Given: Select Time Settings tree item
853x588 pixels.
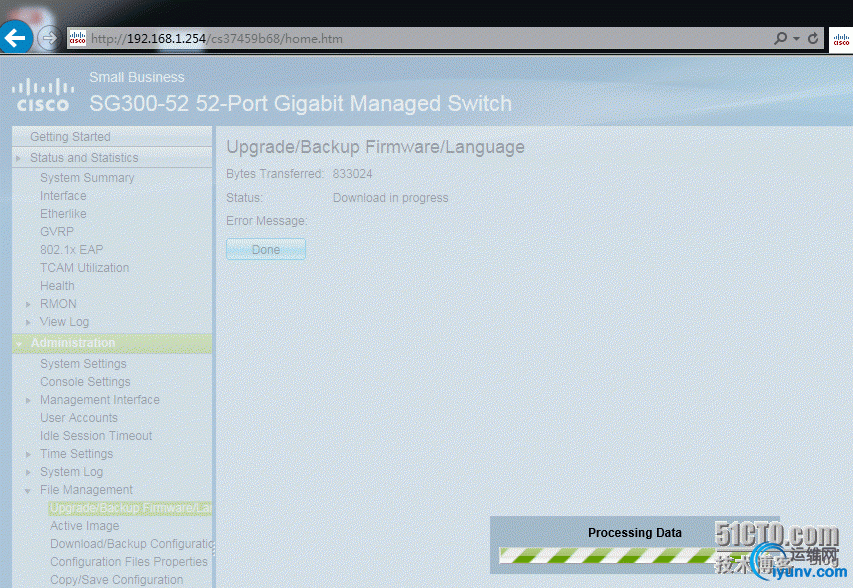Looking at the screenshot, I should [76, 454].
